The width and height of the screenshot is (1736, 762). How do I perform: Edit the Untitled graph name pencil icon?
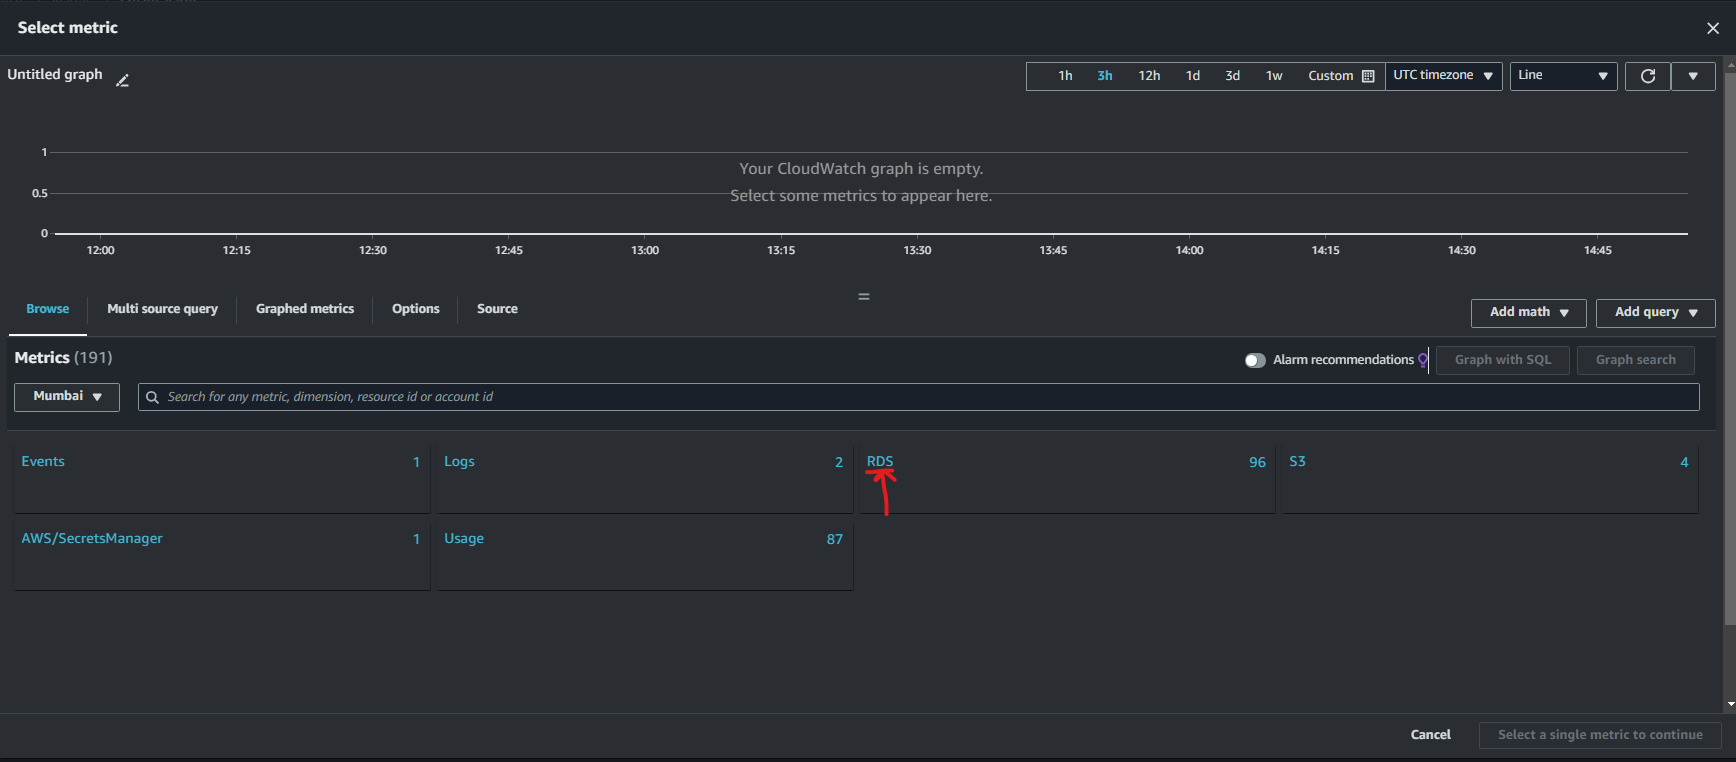(x=122, y=81)
